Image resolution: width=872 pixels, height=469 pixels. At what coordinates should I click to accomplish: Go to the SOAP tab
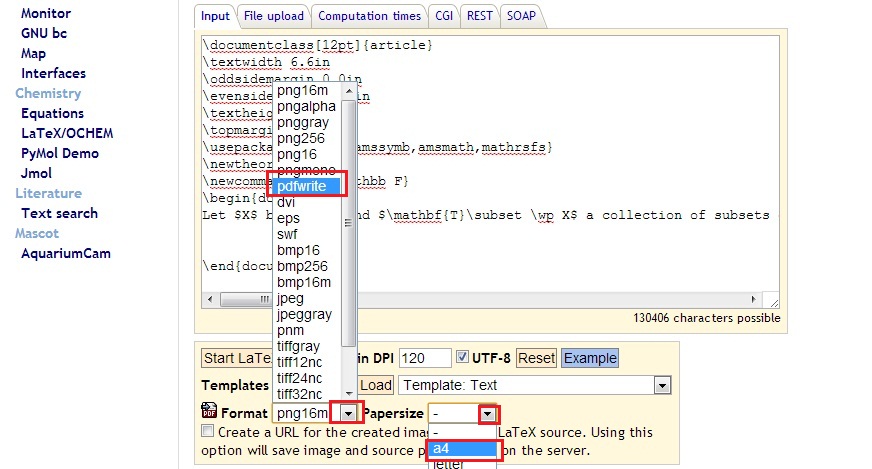520,16
